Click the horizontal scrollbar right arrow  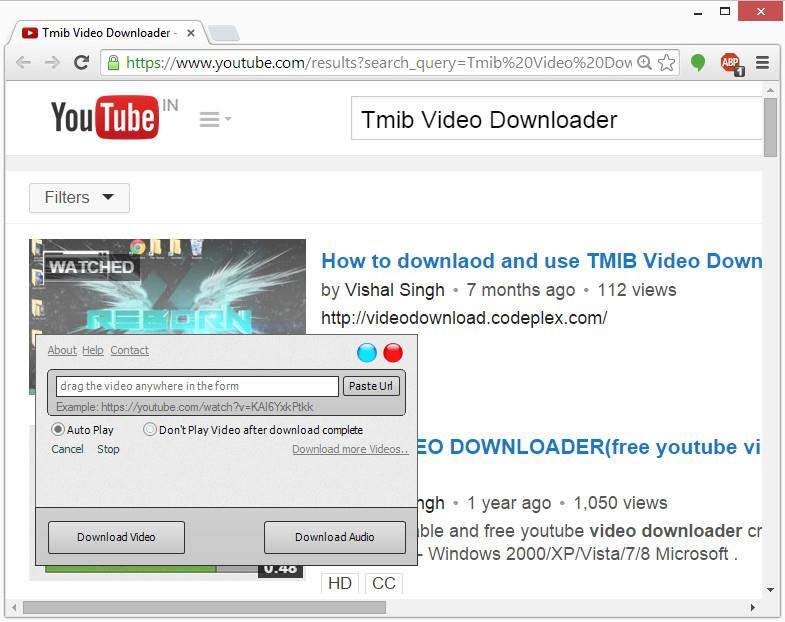pyautogui.click(x=752, y=607)
